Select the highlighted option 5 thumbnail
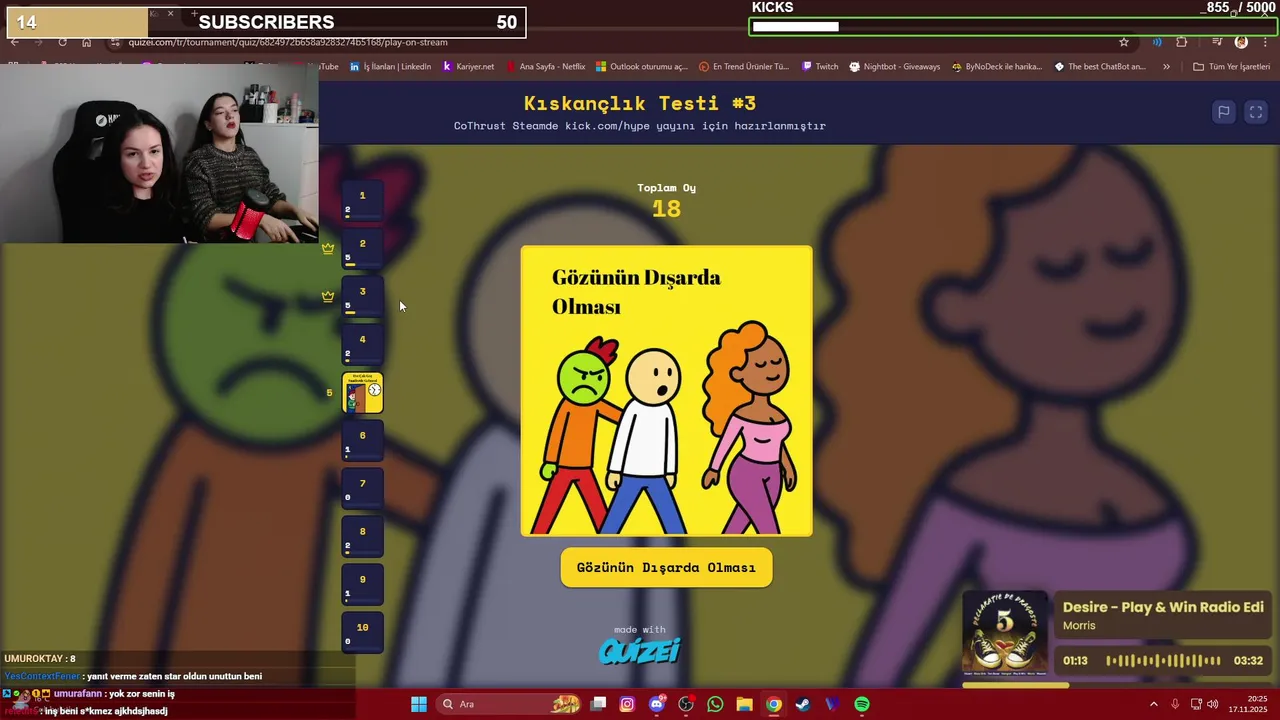 pos(362,393)
